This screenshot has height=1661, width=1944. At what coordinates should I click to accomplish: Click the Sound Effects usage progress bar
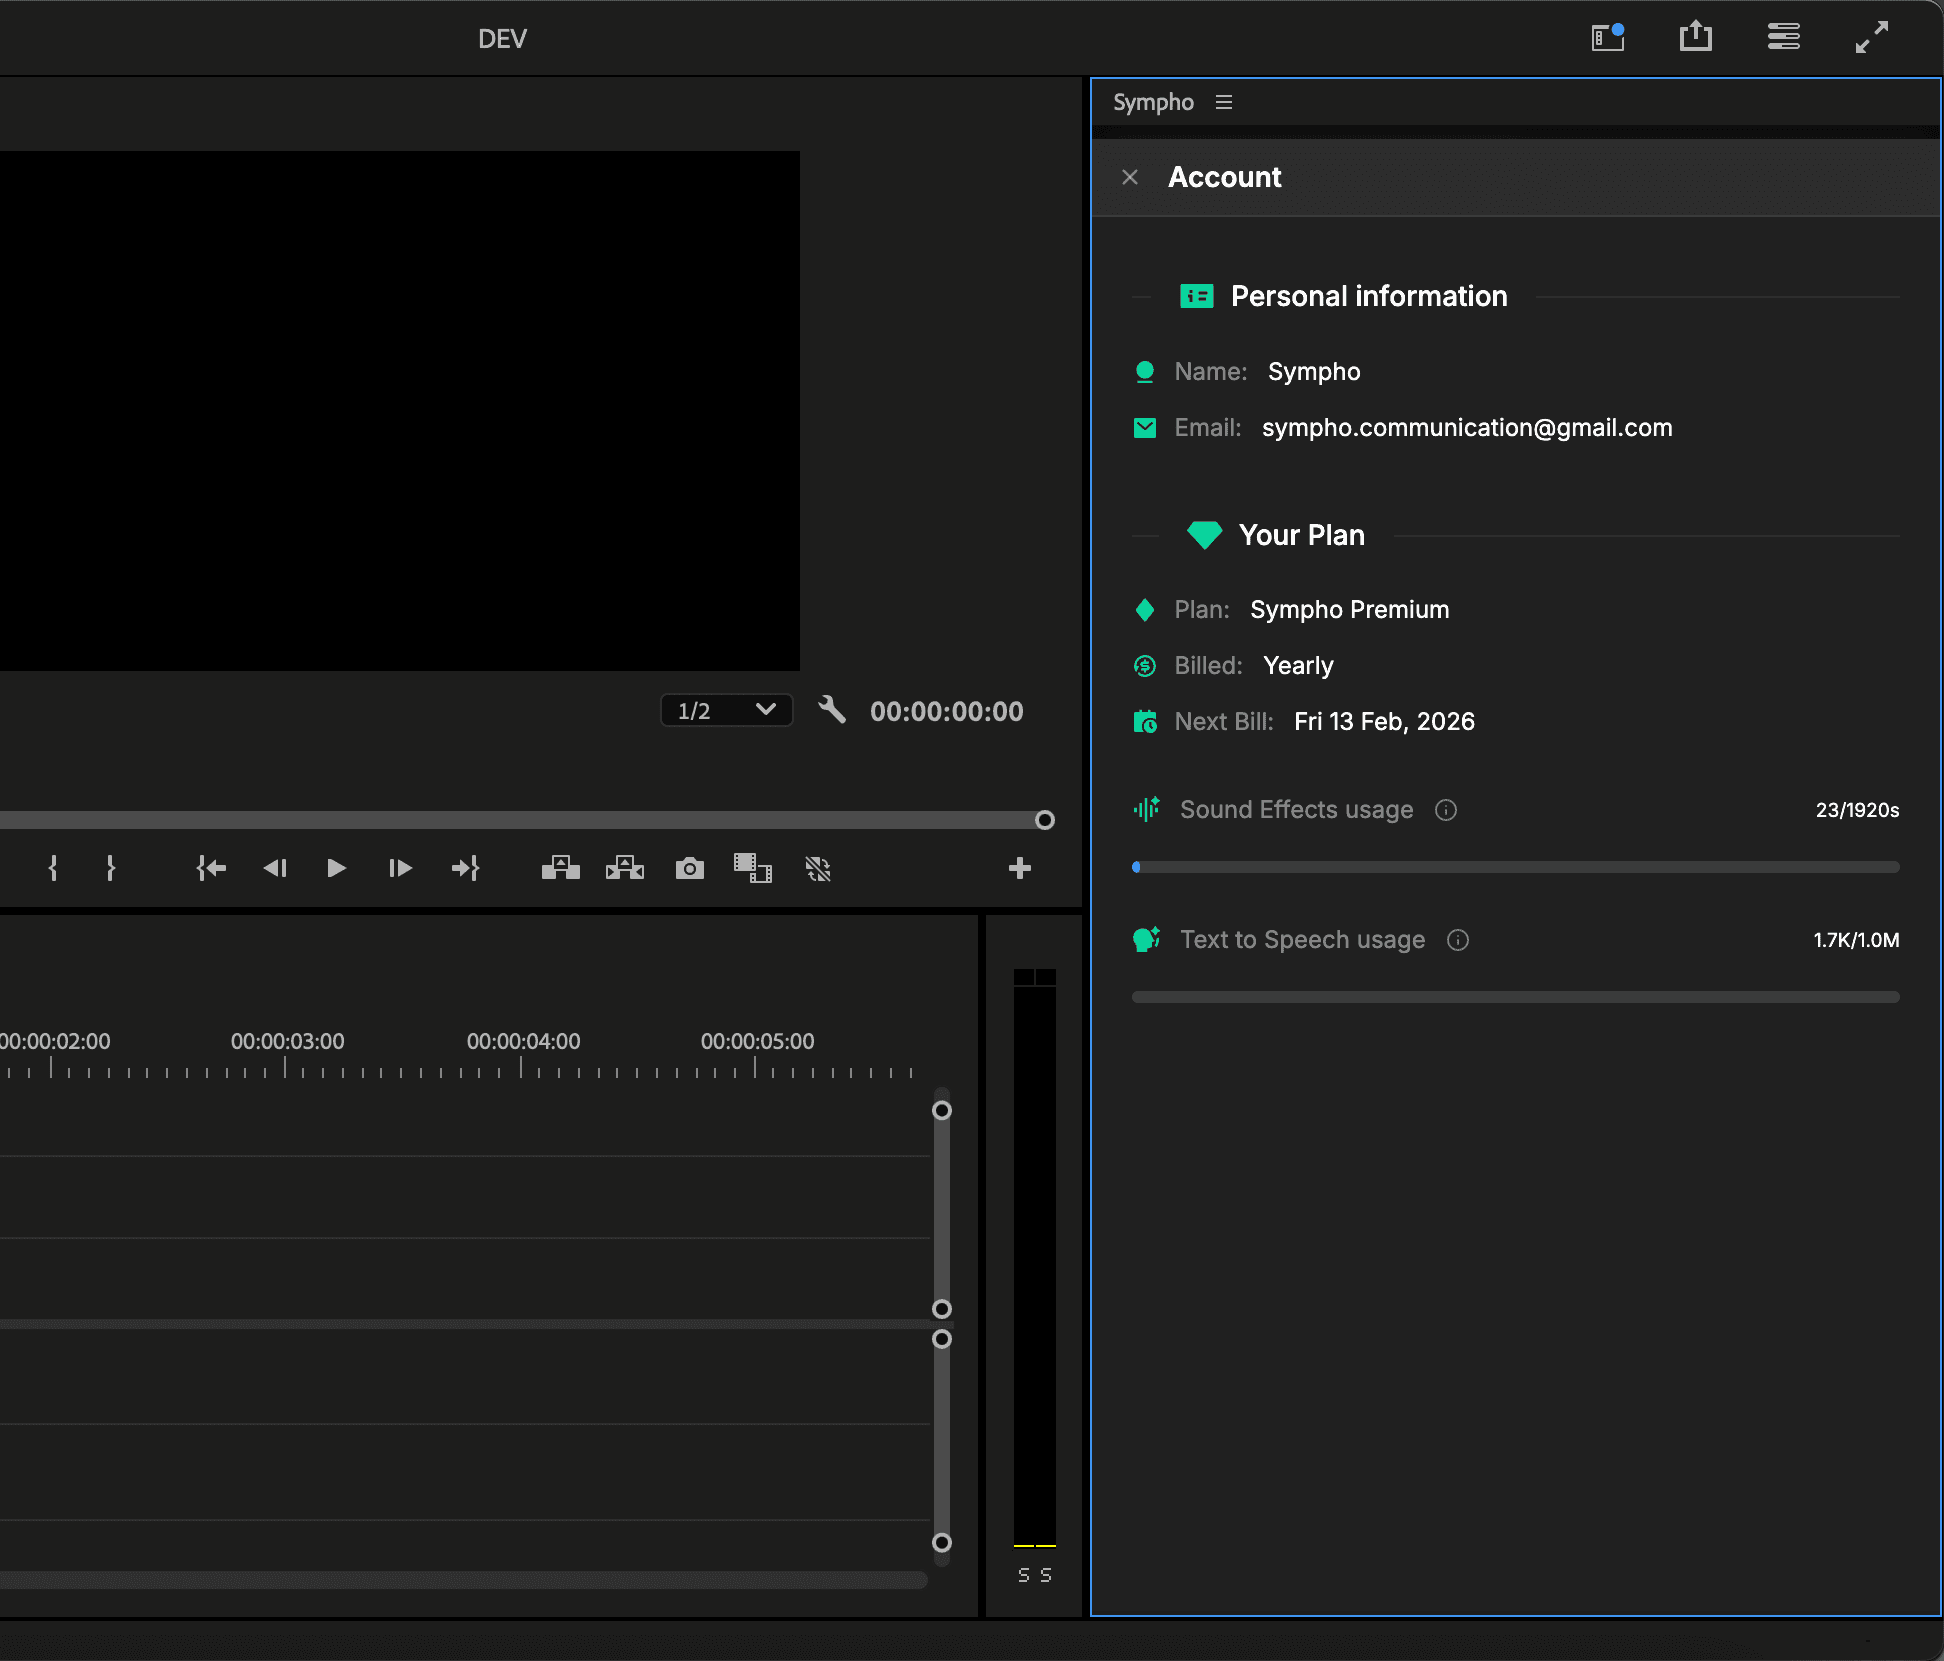coord(1516,867)
